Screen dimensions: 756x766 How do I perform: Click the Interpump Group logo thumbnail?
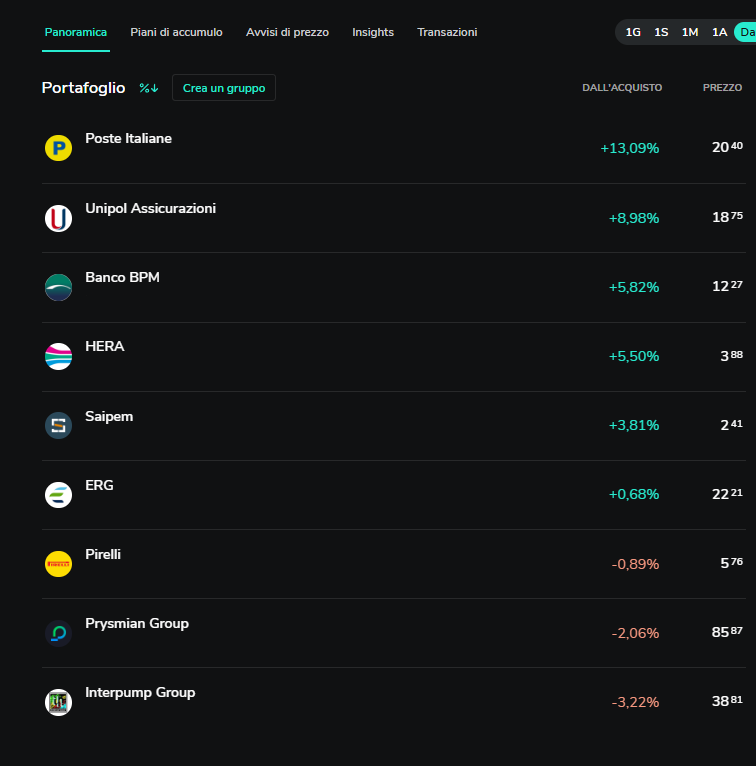point(58,702)
